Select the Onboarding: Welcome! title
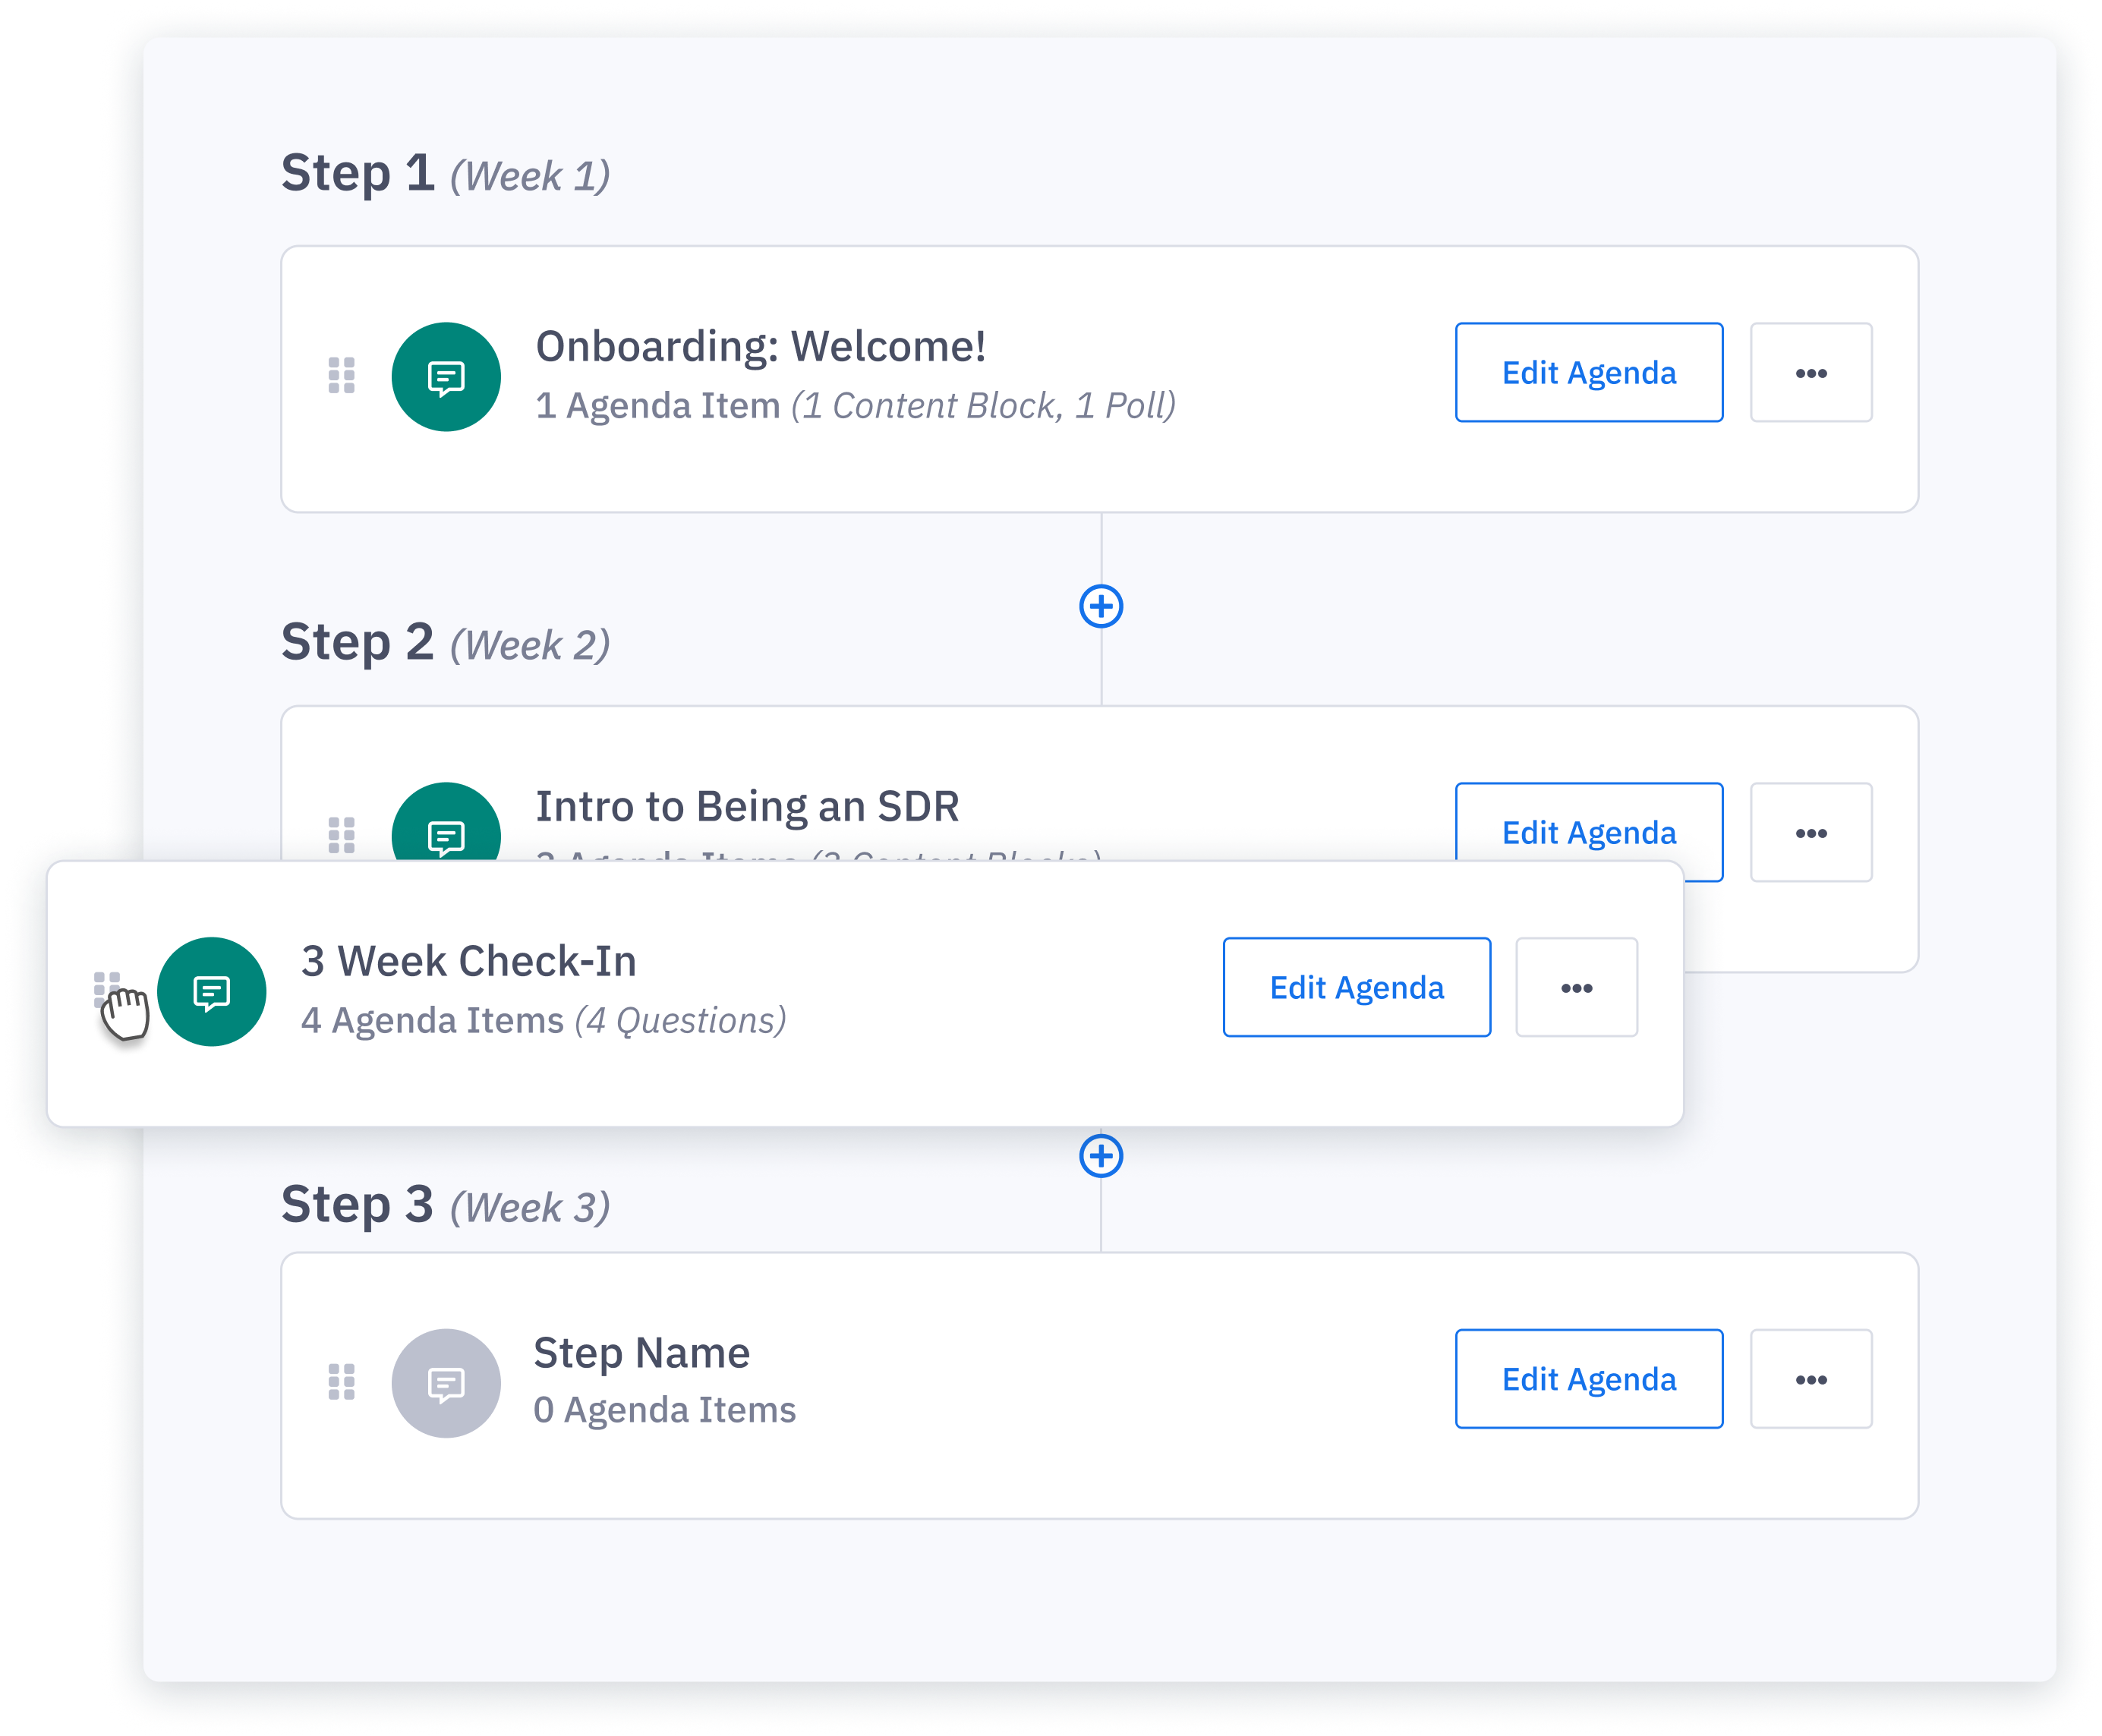This screenshot has width=2102, height=1736. coord(760,347)
